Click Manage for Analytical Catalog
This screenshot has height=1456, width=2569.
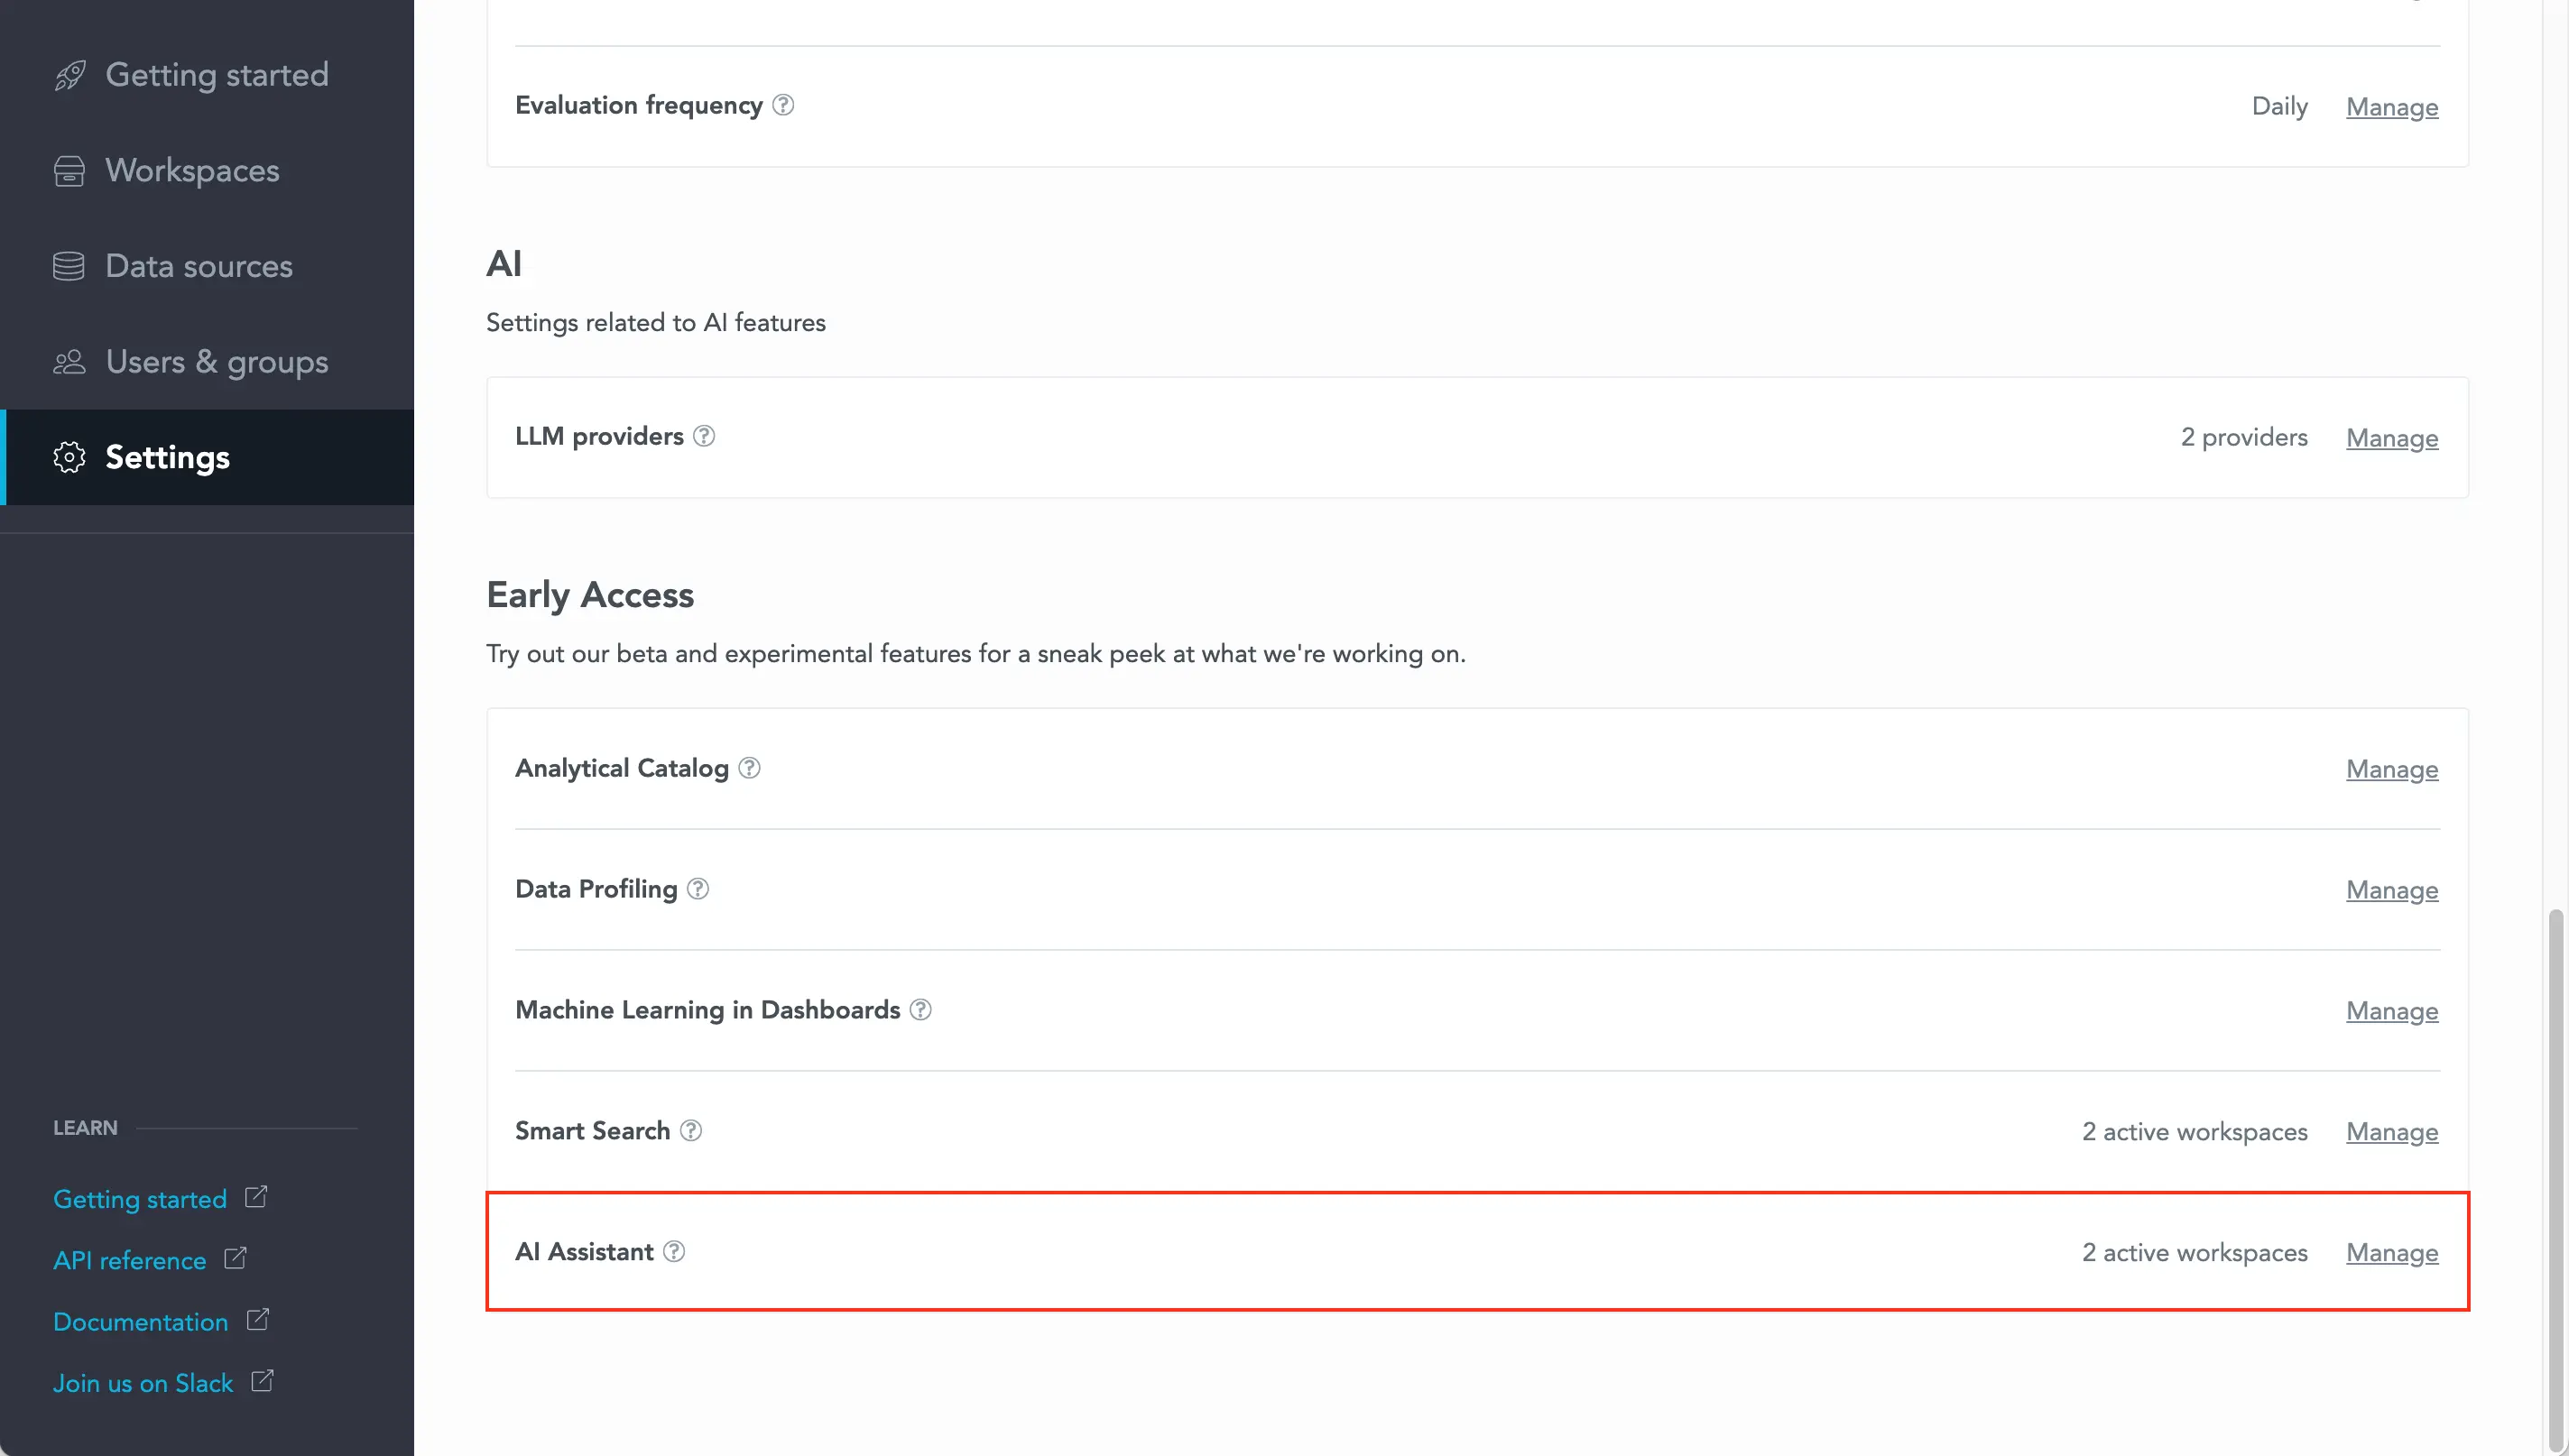pyautogui.click(x=2392, y=768)
